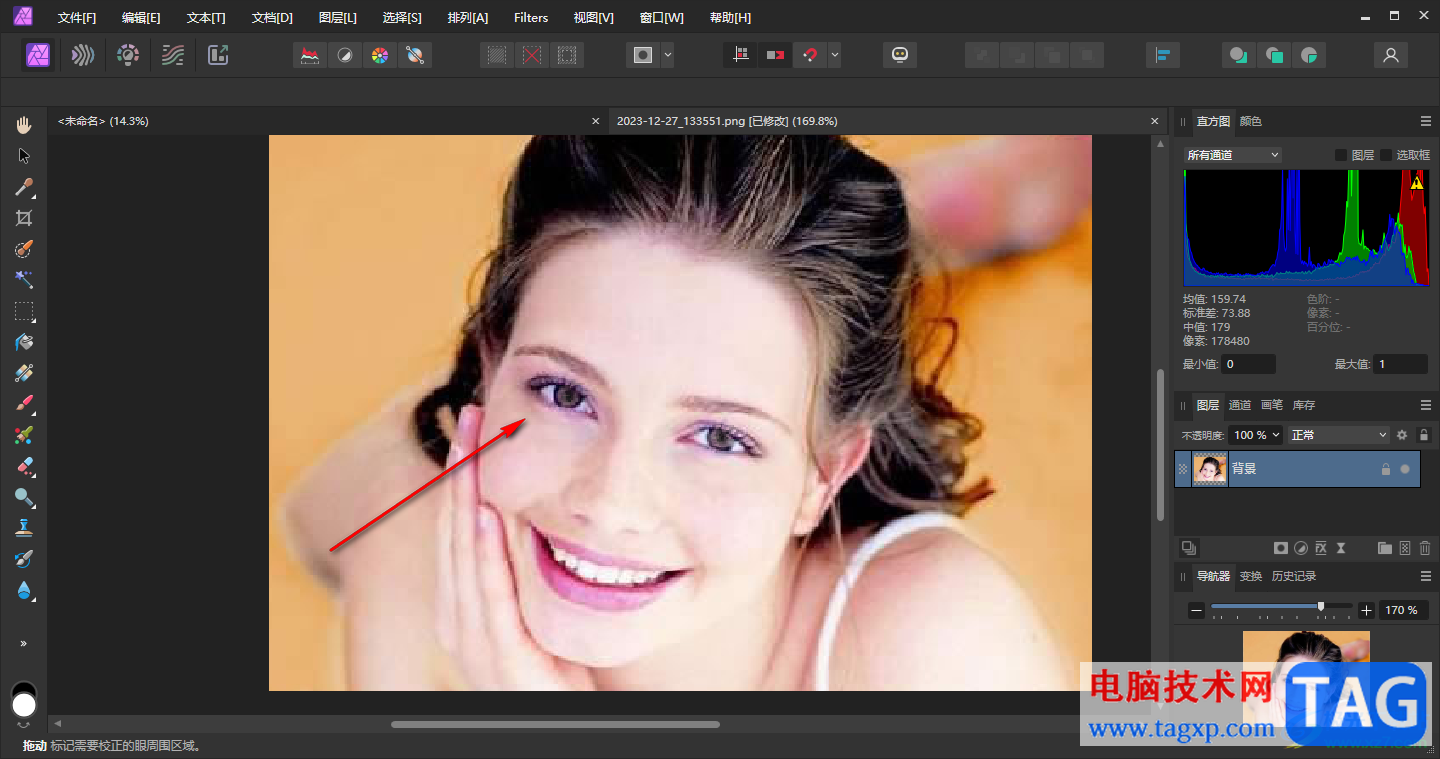1440x759 pixels.
Task: Apply Auto Colors wheel icon
Action: pyautogui.click(x=379, y=56)
